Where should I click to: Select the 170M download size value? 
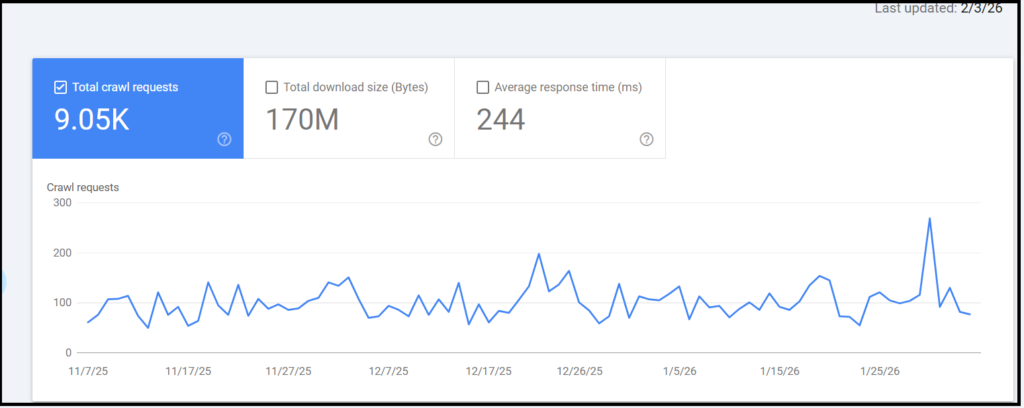(302, 121)
